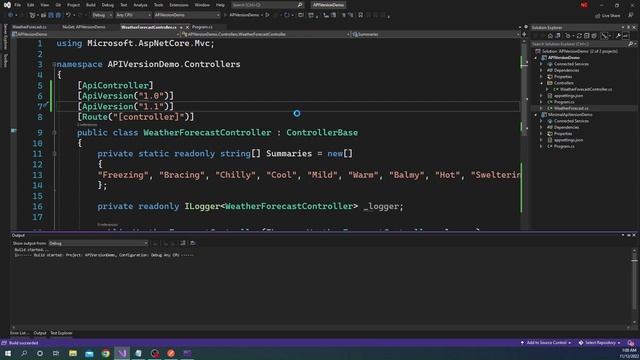
Task: Collapse the class block at line 9
Action: point(54,133)
